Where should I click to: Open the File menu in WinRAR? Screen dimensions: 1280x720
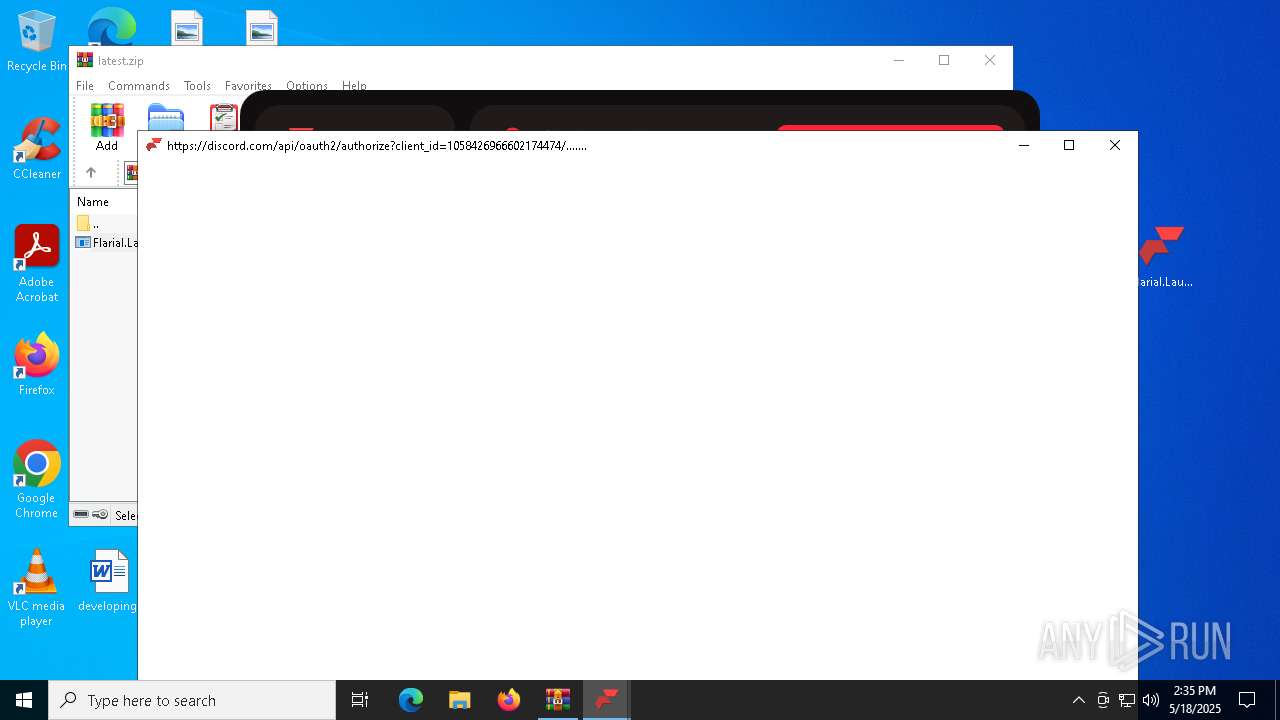(x=85, y=86)
